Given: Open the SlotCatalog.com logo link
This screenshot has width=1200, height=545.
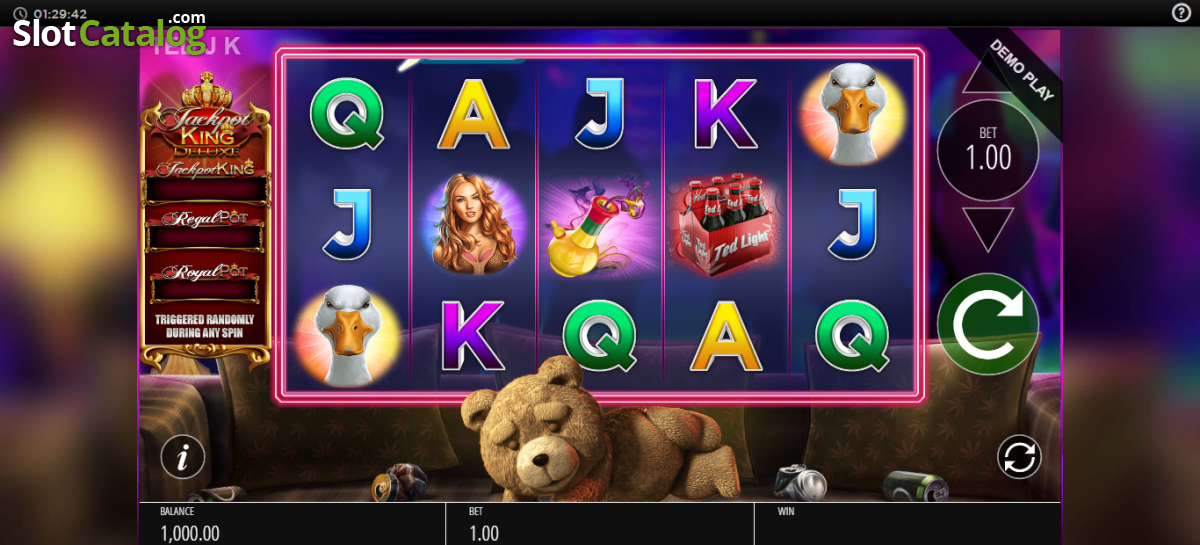Looking at the screenshot, I should [x=110, y=31].
